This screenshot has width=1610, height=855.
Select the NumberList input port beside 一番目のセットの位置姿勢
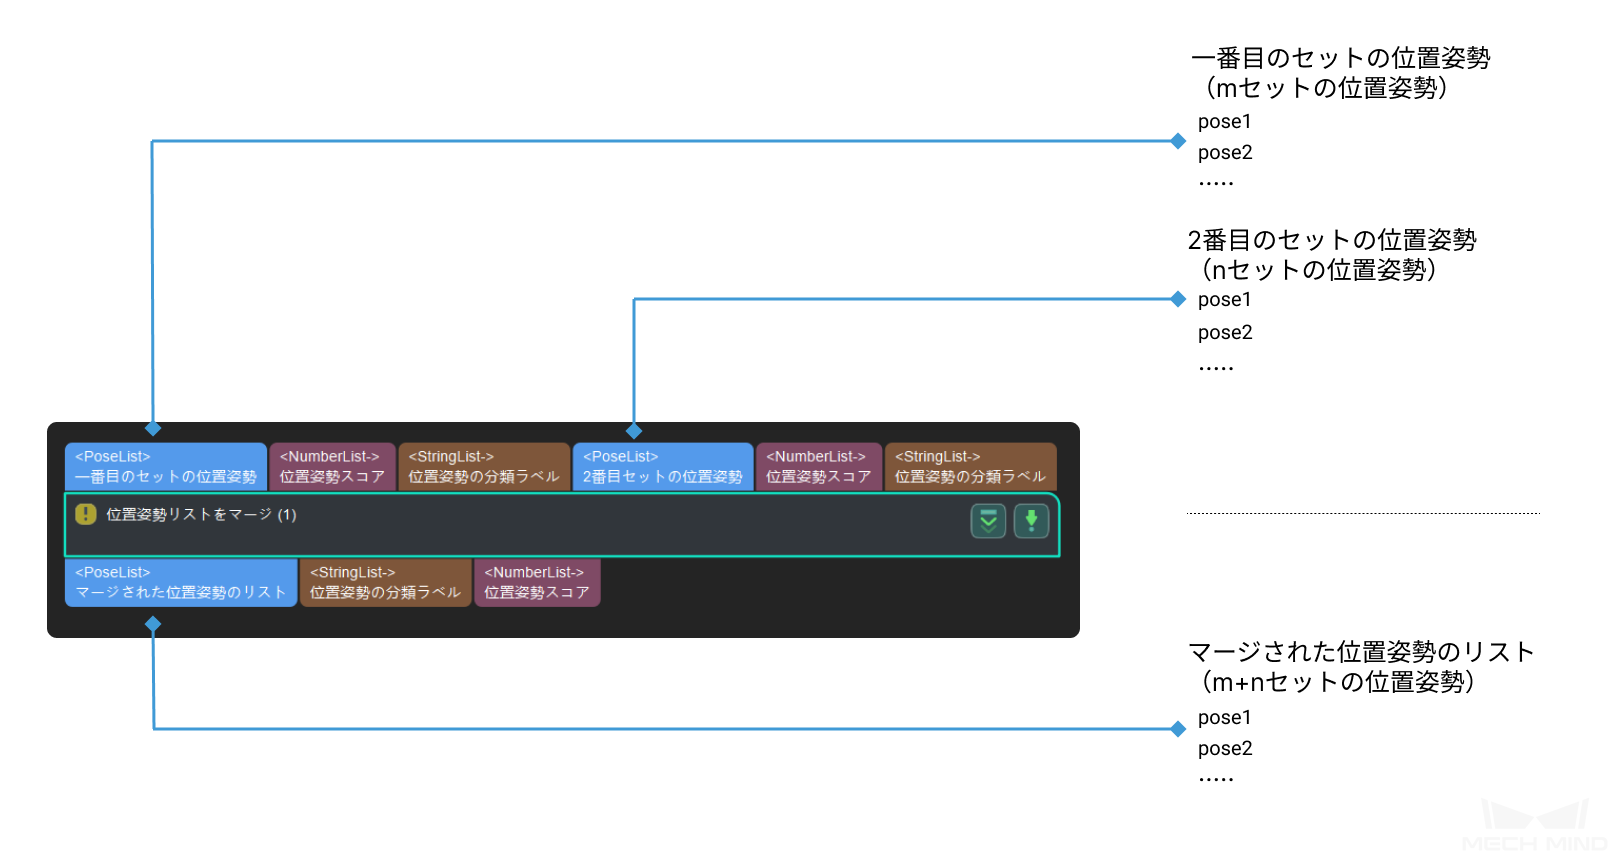tap(332, 467)
